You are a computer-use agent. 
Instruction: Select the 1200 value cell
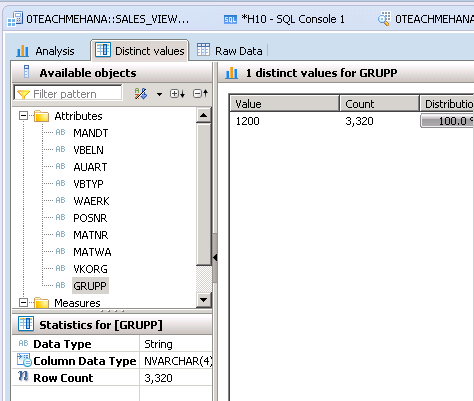pyautogui.click(x=247, y=121)
